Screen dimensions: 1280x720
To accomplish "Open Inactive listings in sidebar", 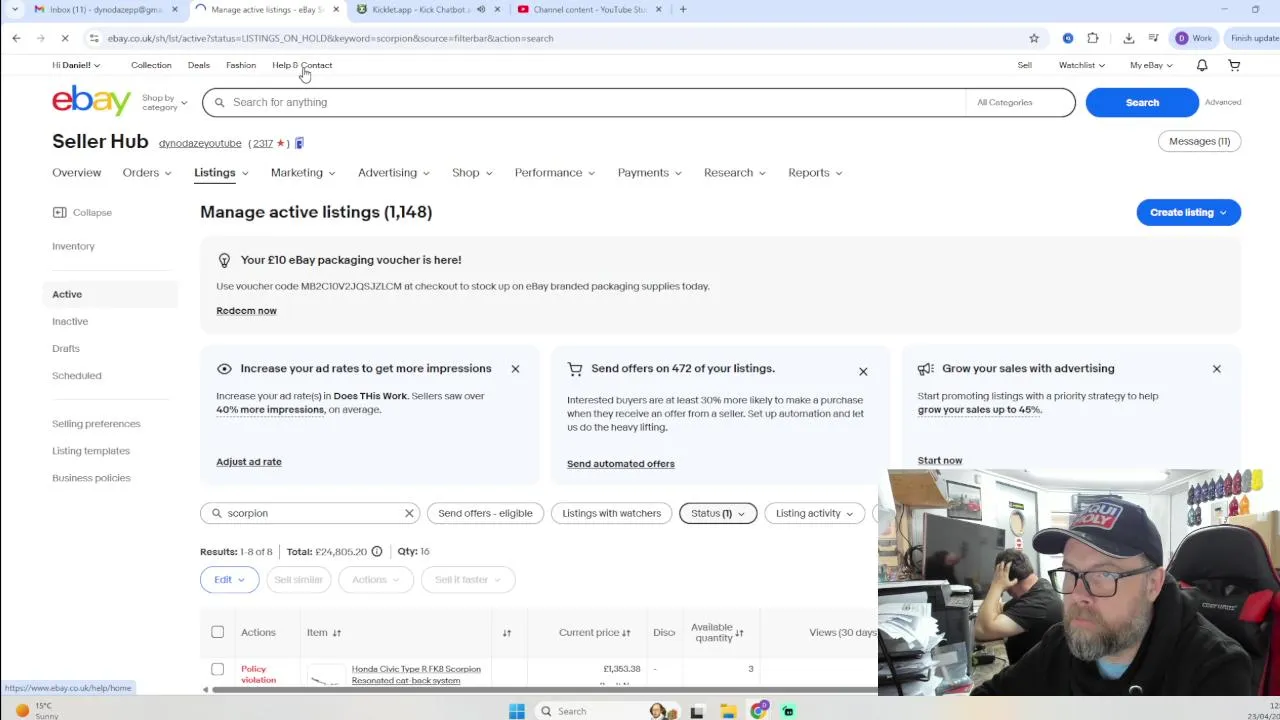I will point(70,321).
